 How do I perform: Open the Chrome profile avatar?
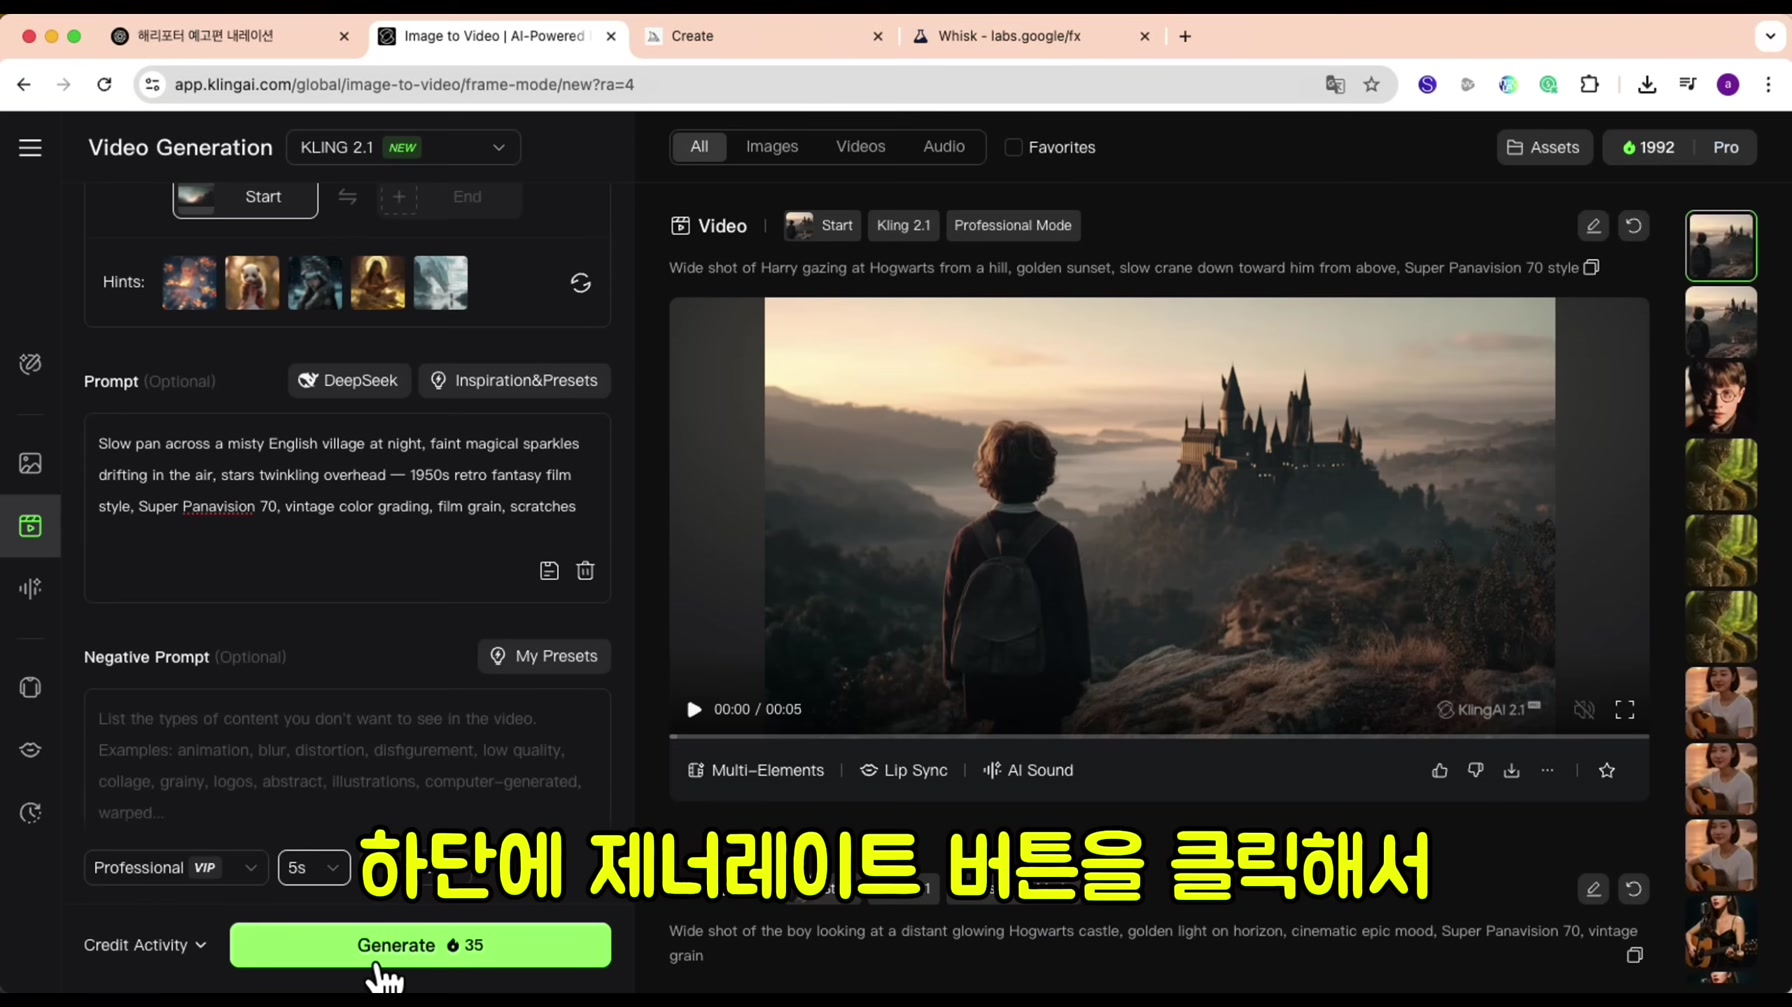click(x=1728, y=85)
